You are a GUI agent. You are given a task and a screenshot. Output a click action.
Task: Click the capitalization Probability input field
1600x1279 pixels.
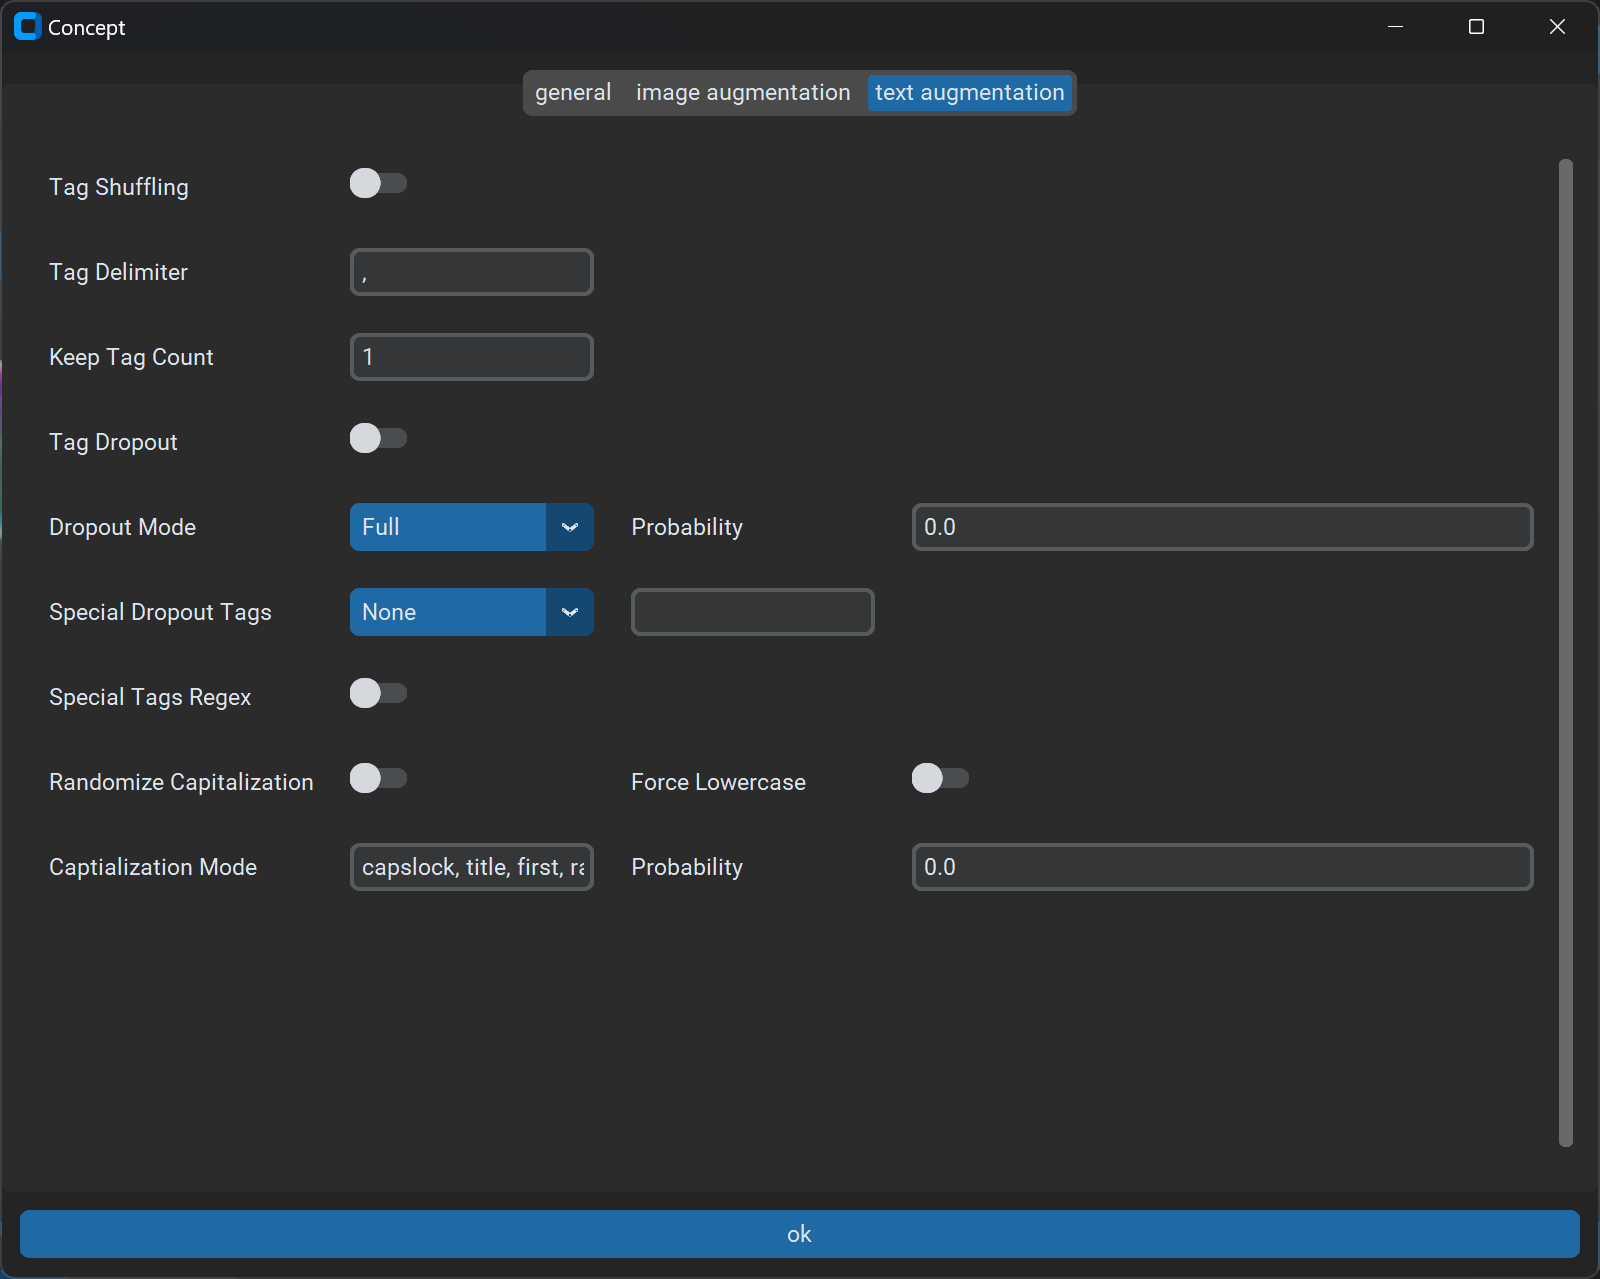[1222, 867]
